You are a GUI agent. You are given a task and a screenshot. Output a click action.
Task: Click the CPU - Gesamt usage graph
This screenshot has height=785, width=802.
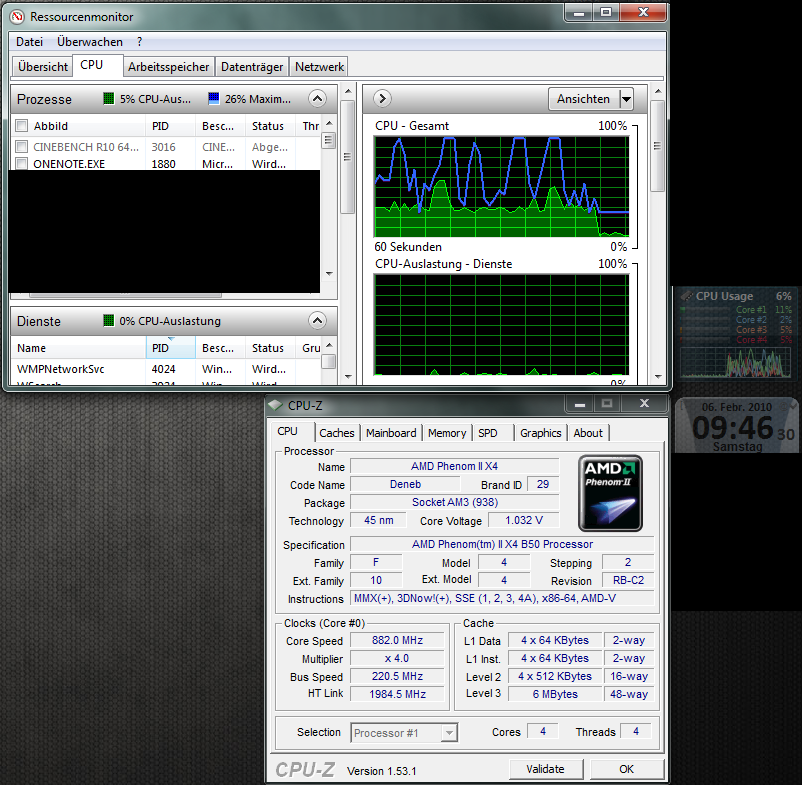click(501, 187)
